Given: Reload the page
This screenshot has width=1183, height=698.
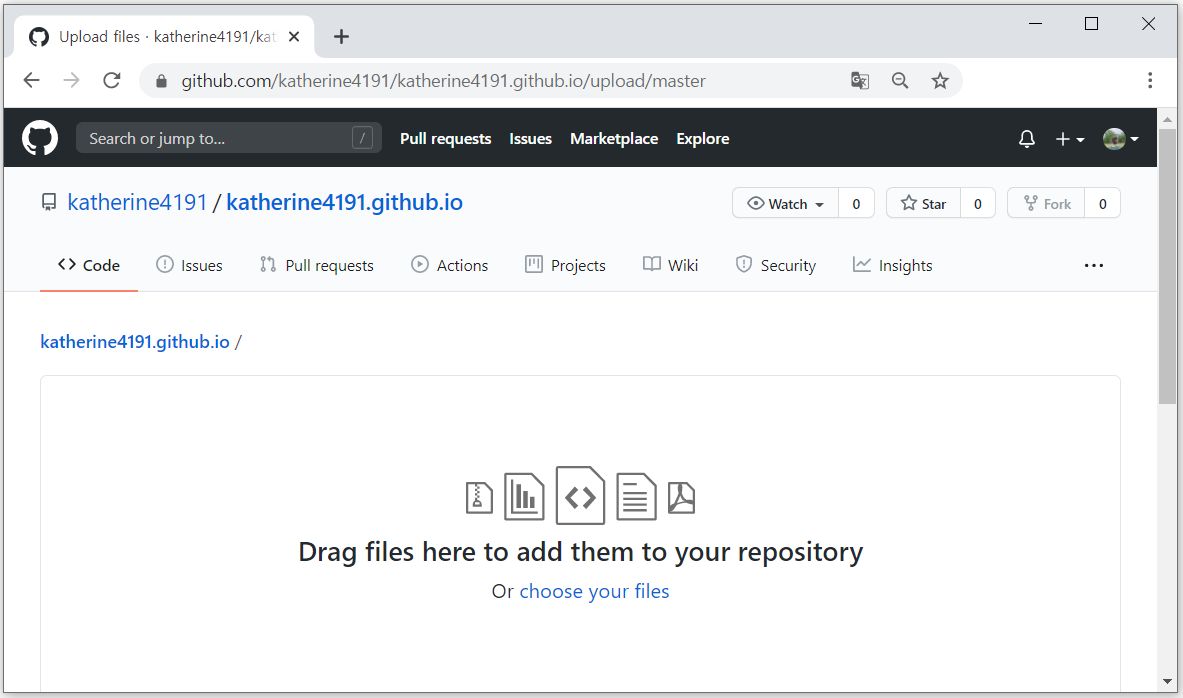Looking at the screenshot, I should [112, 81].
